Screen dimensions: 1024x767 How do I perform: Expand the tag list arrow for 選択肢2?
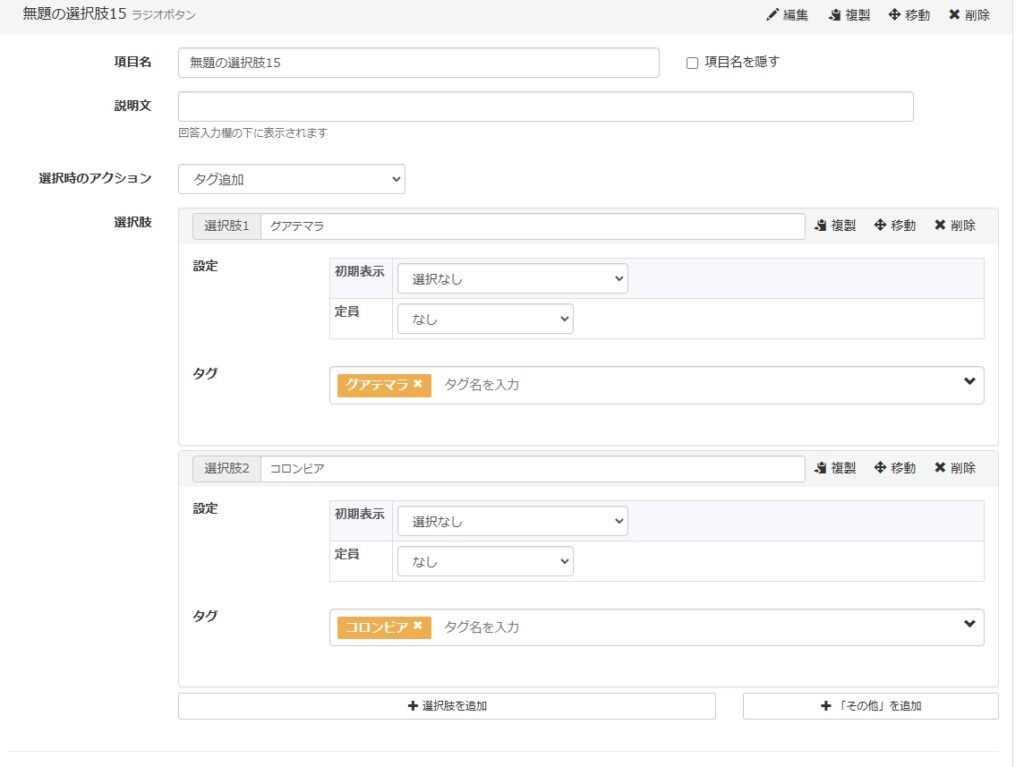click(x=968, y=624)
